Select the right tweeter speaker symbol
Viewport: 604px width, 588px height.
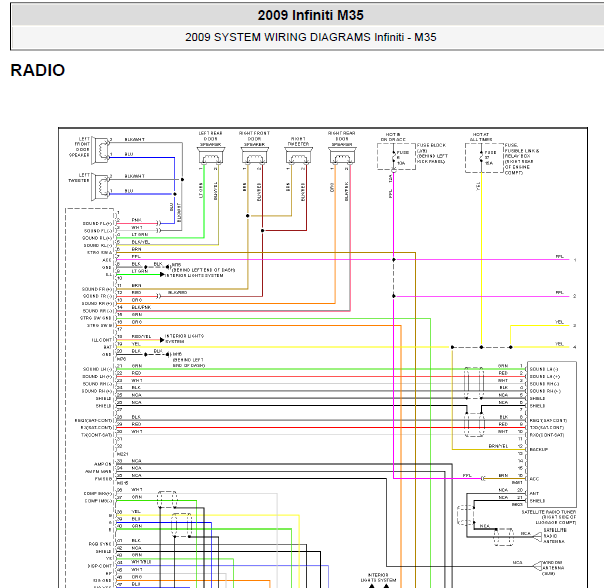tap(298, 156)
